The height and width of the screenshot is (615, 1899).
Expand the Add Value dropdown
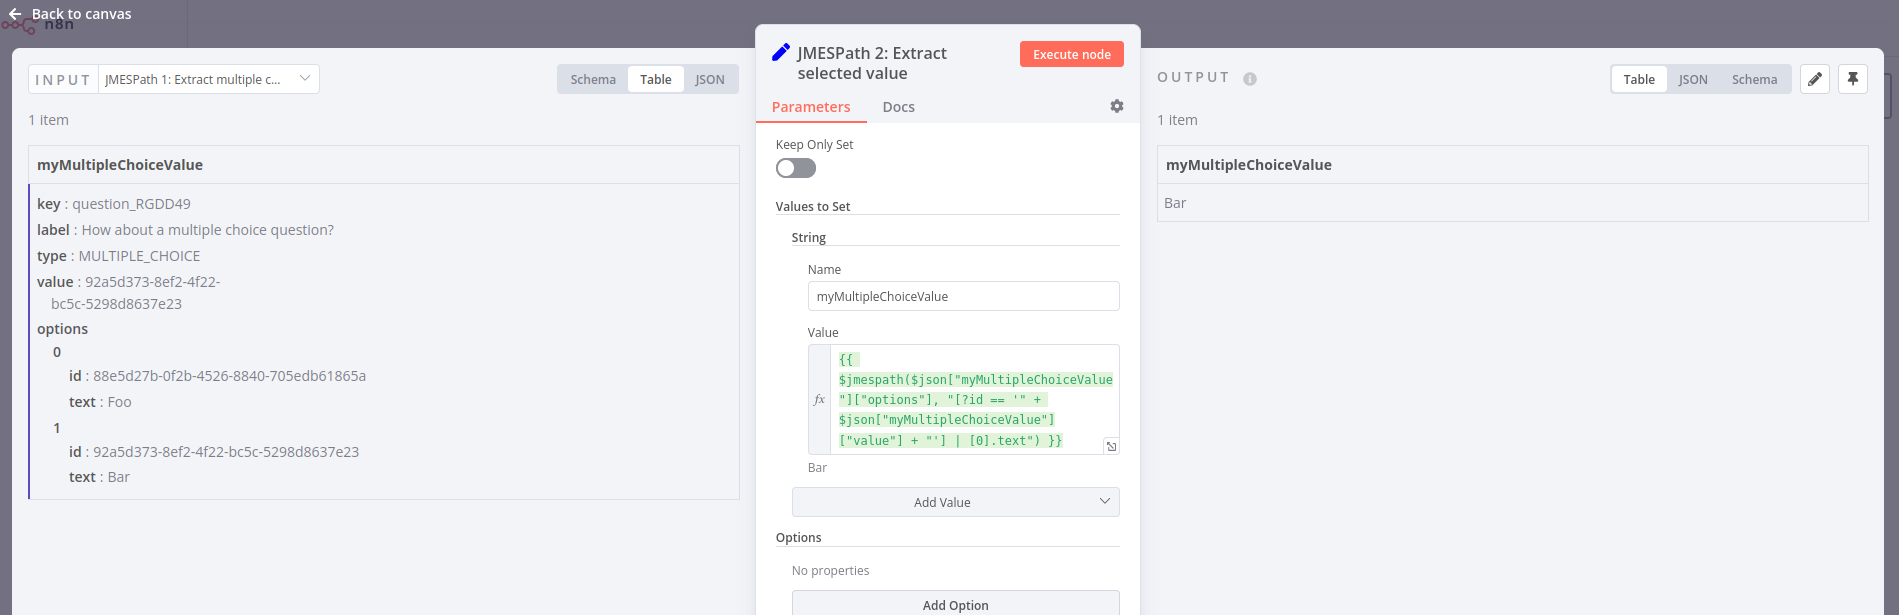[955, 502]
